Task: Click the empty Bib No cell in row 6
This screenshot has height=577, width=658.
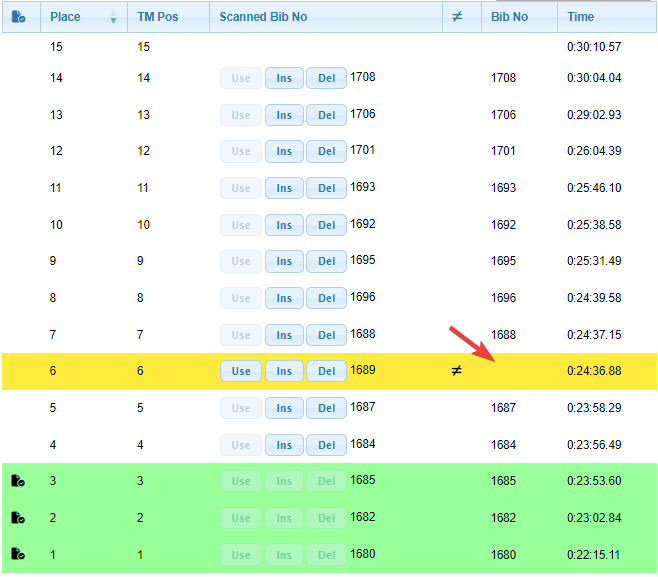Action: tap(518, 371)
